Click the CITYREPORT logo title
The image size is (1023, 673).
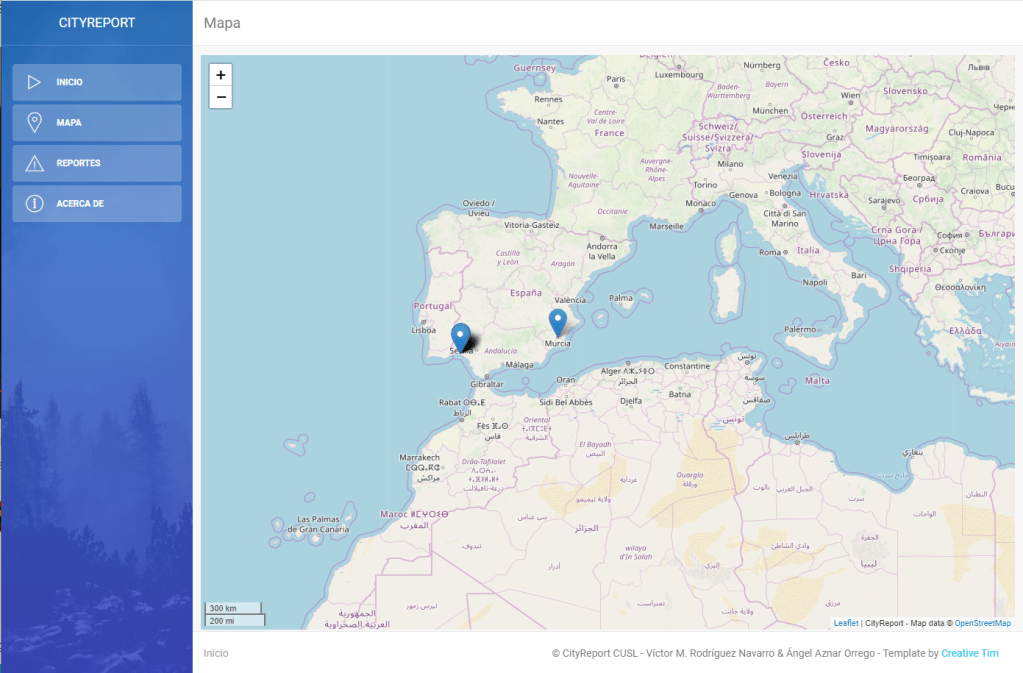(97, 23)
